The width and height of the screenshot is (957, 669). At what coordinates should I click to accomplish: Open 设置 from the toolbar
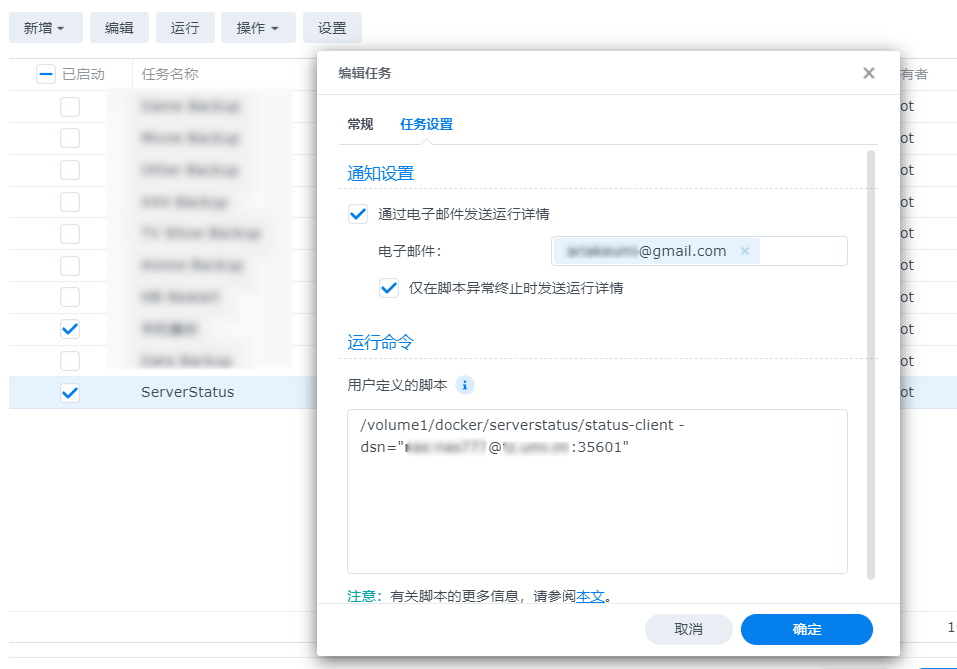(332, 28)
